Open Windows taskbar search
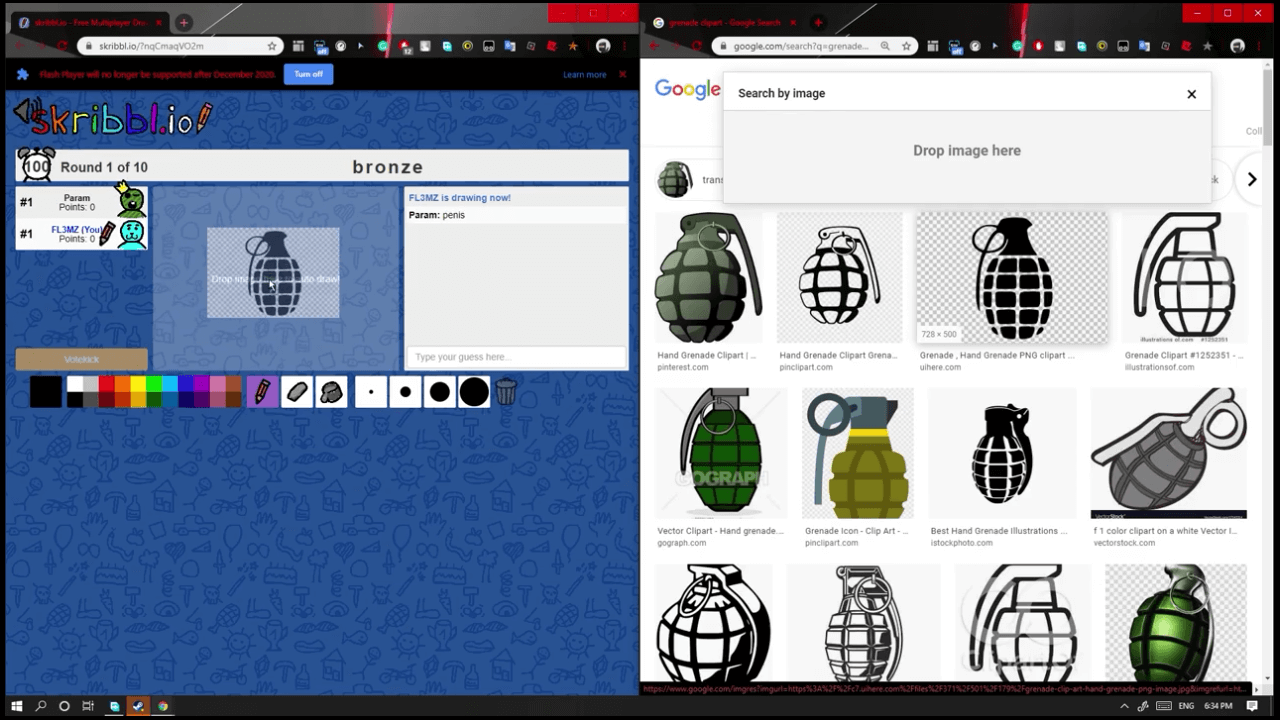1280x720 pixels. pos(41,706)
